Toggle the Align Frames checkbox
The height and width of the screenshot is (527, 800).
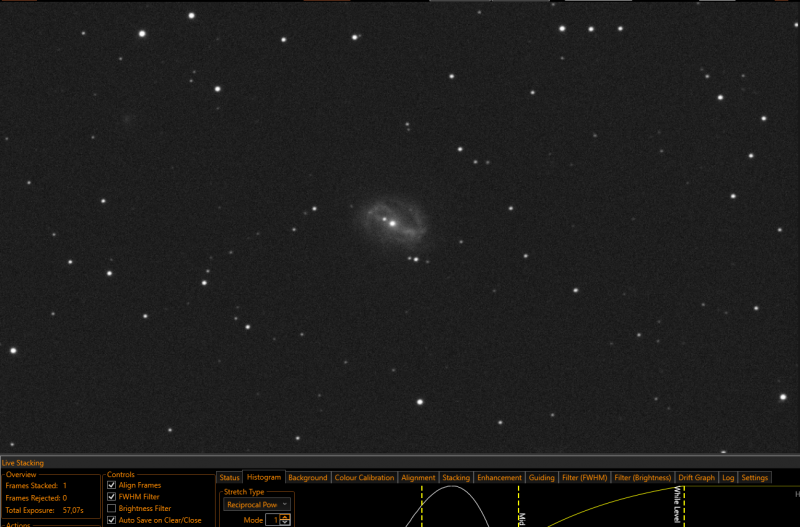(111, 485)
